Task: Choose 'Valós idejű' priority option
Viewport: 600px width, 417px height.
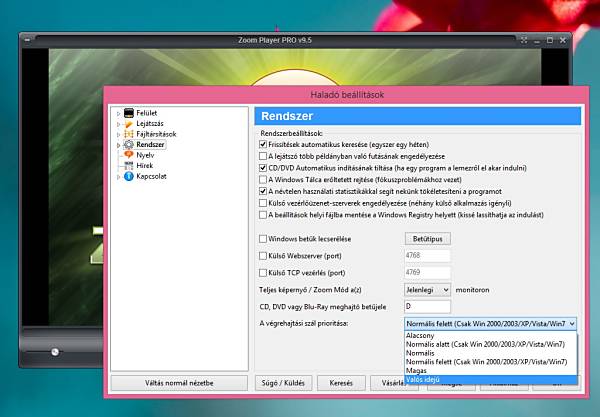Action: (491, 380)
